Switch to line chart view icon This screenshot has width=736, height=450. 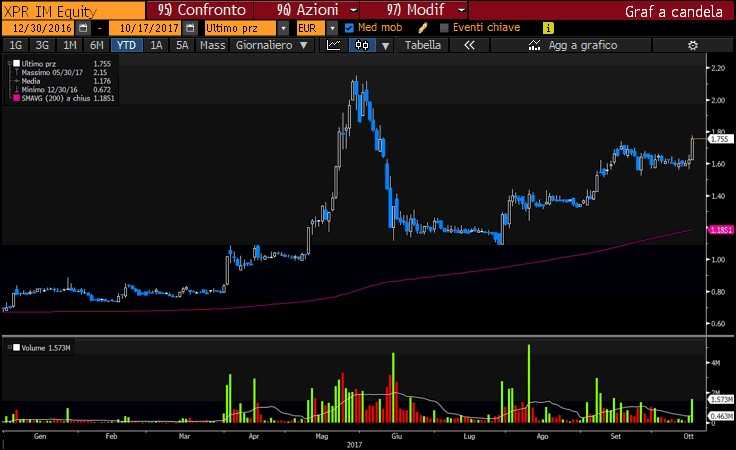334,45
